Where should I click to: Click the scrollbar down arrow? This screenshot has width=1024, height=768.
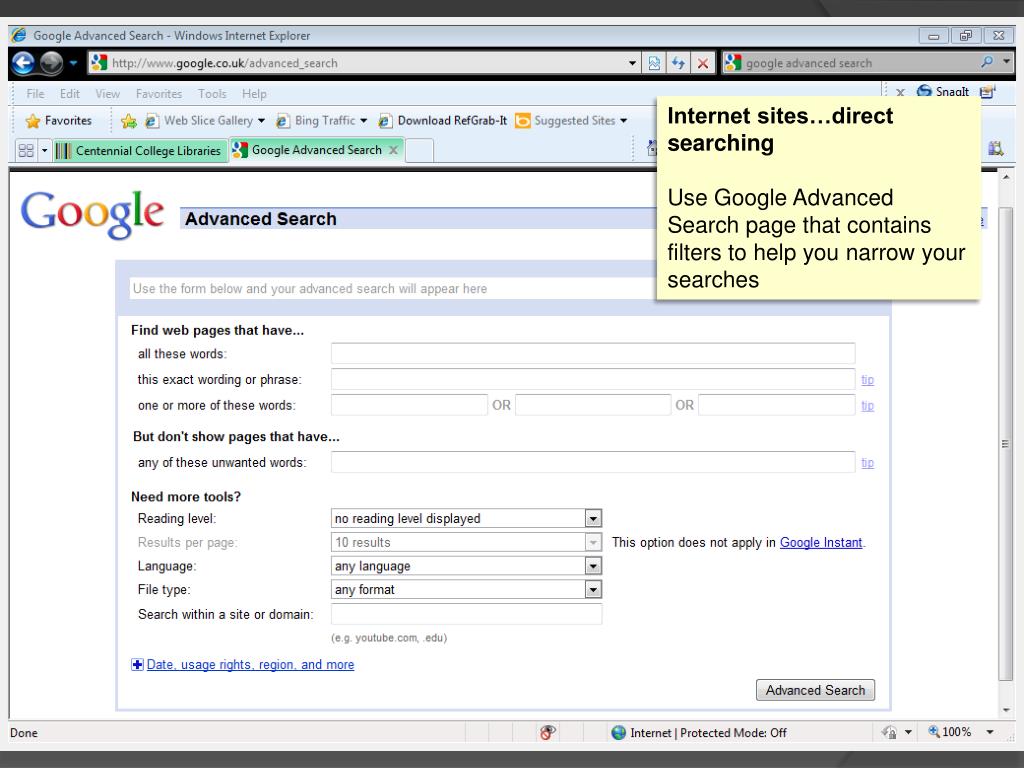click(1006, 709)
